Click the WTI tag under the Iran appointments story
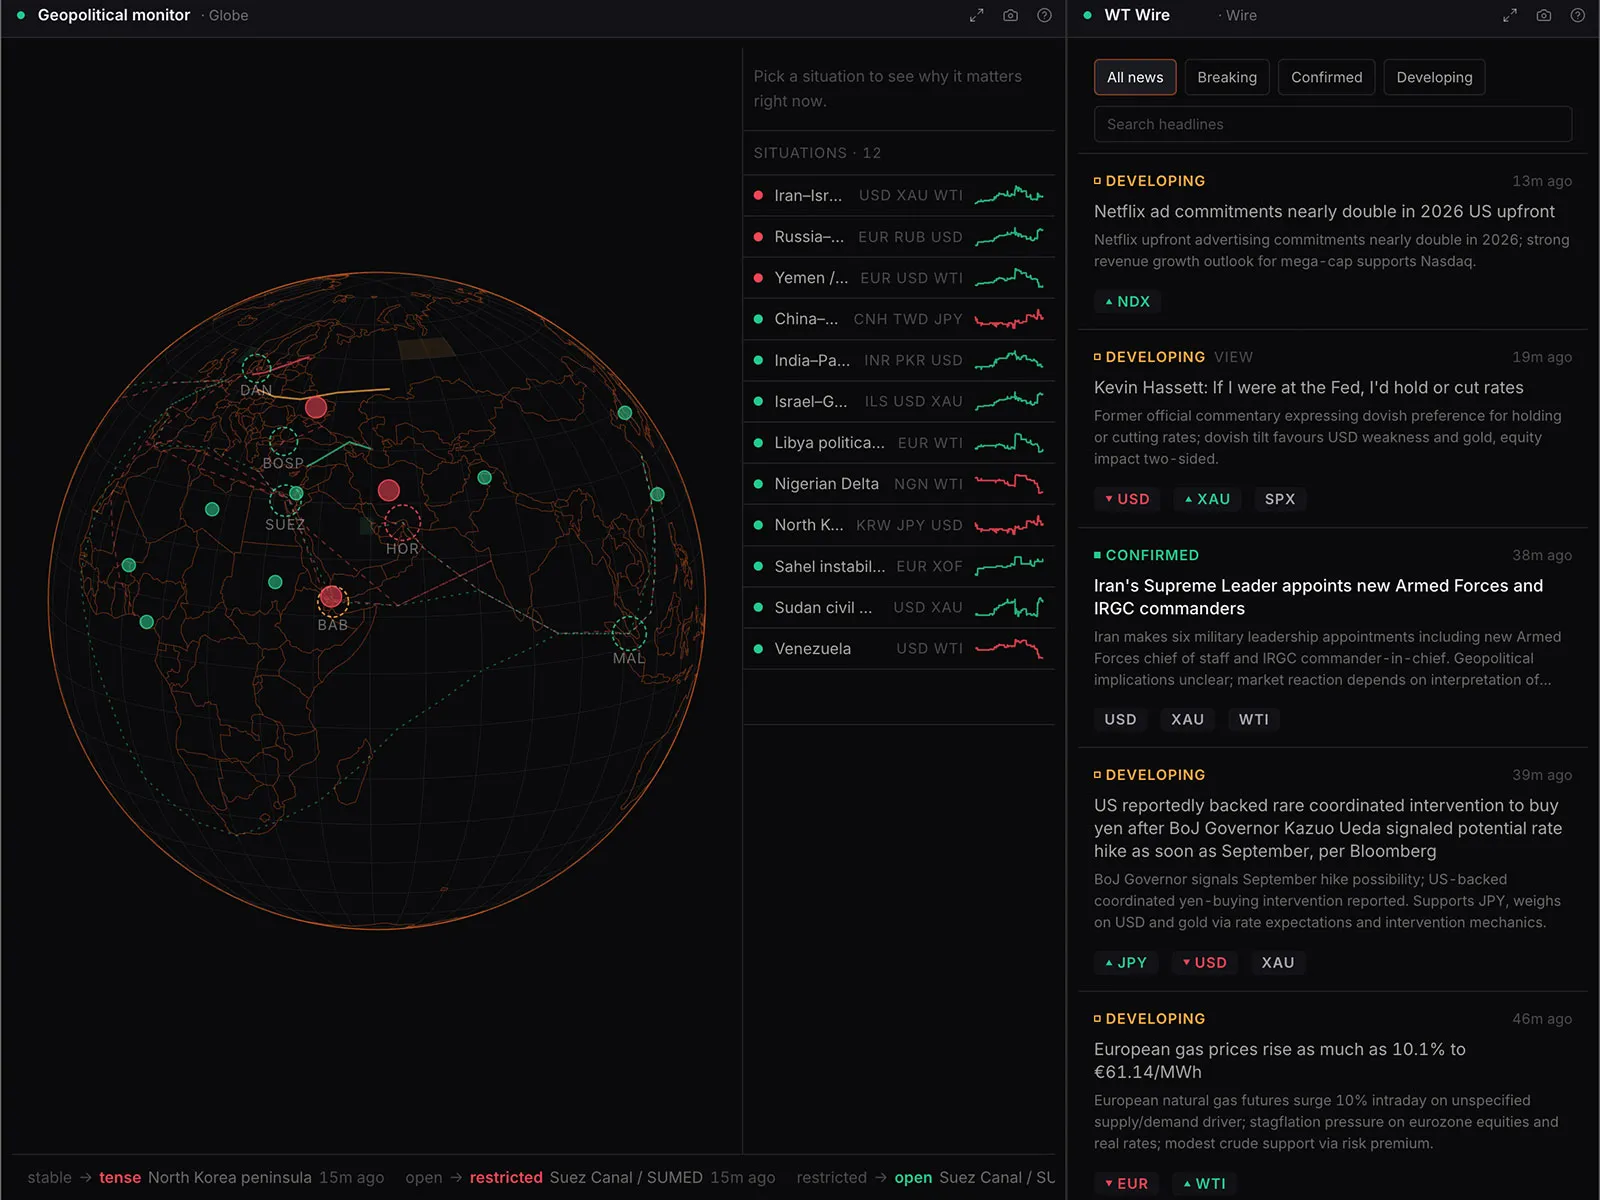 (1254, 719)
